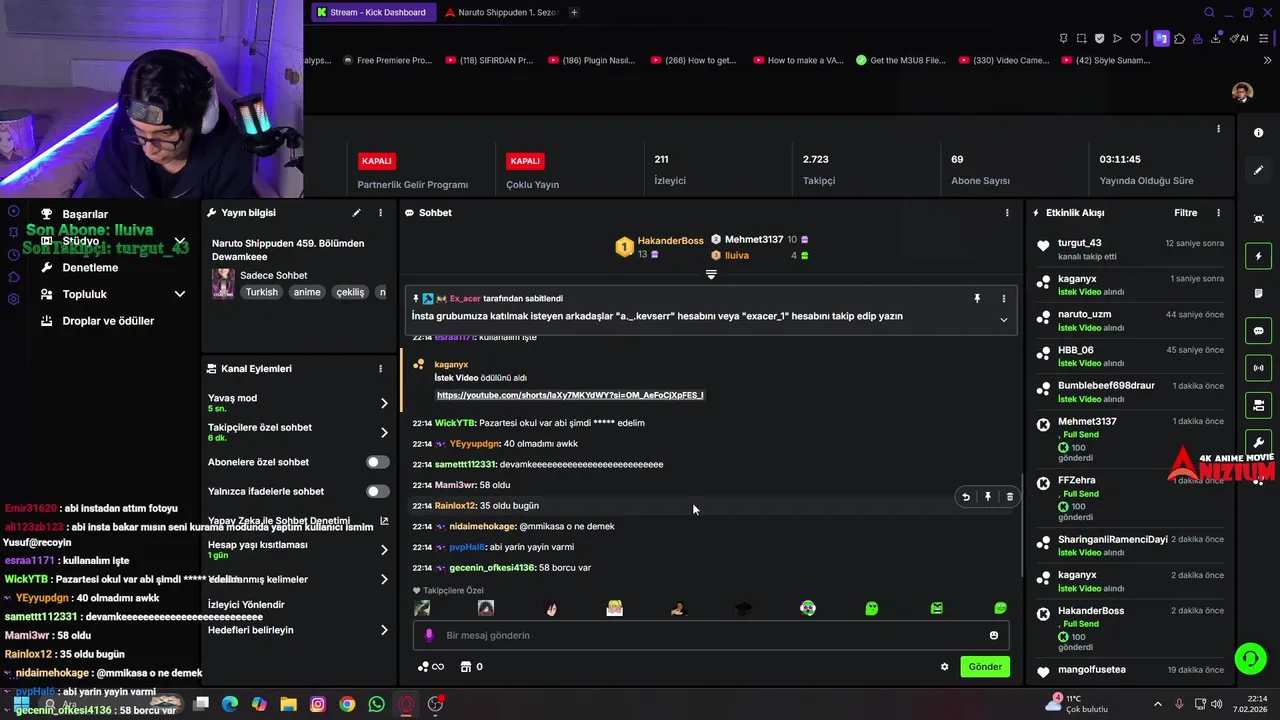Open the emoji picker in chat
This screenshot has width=1280, height=720.
coord(993,635)
